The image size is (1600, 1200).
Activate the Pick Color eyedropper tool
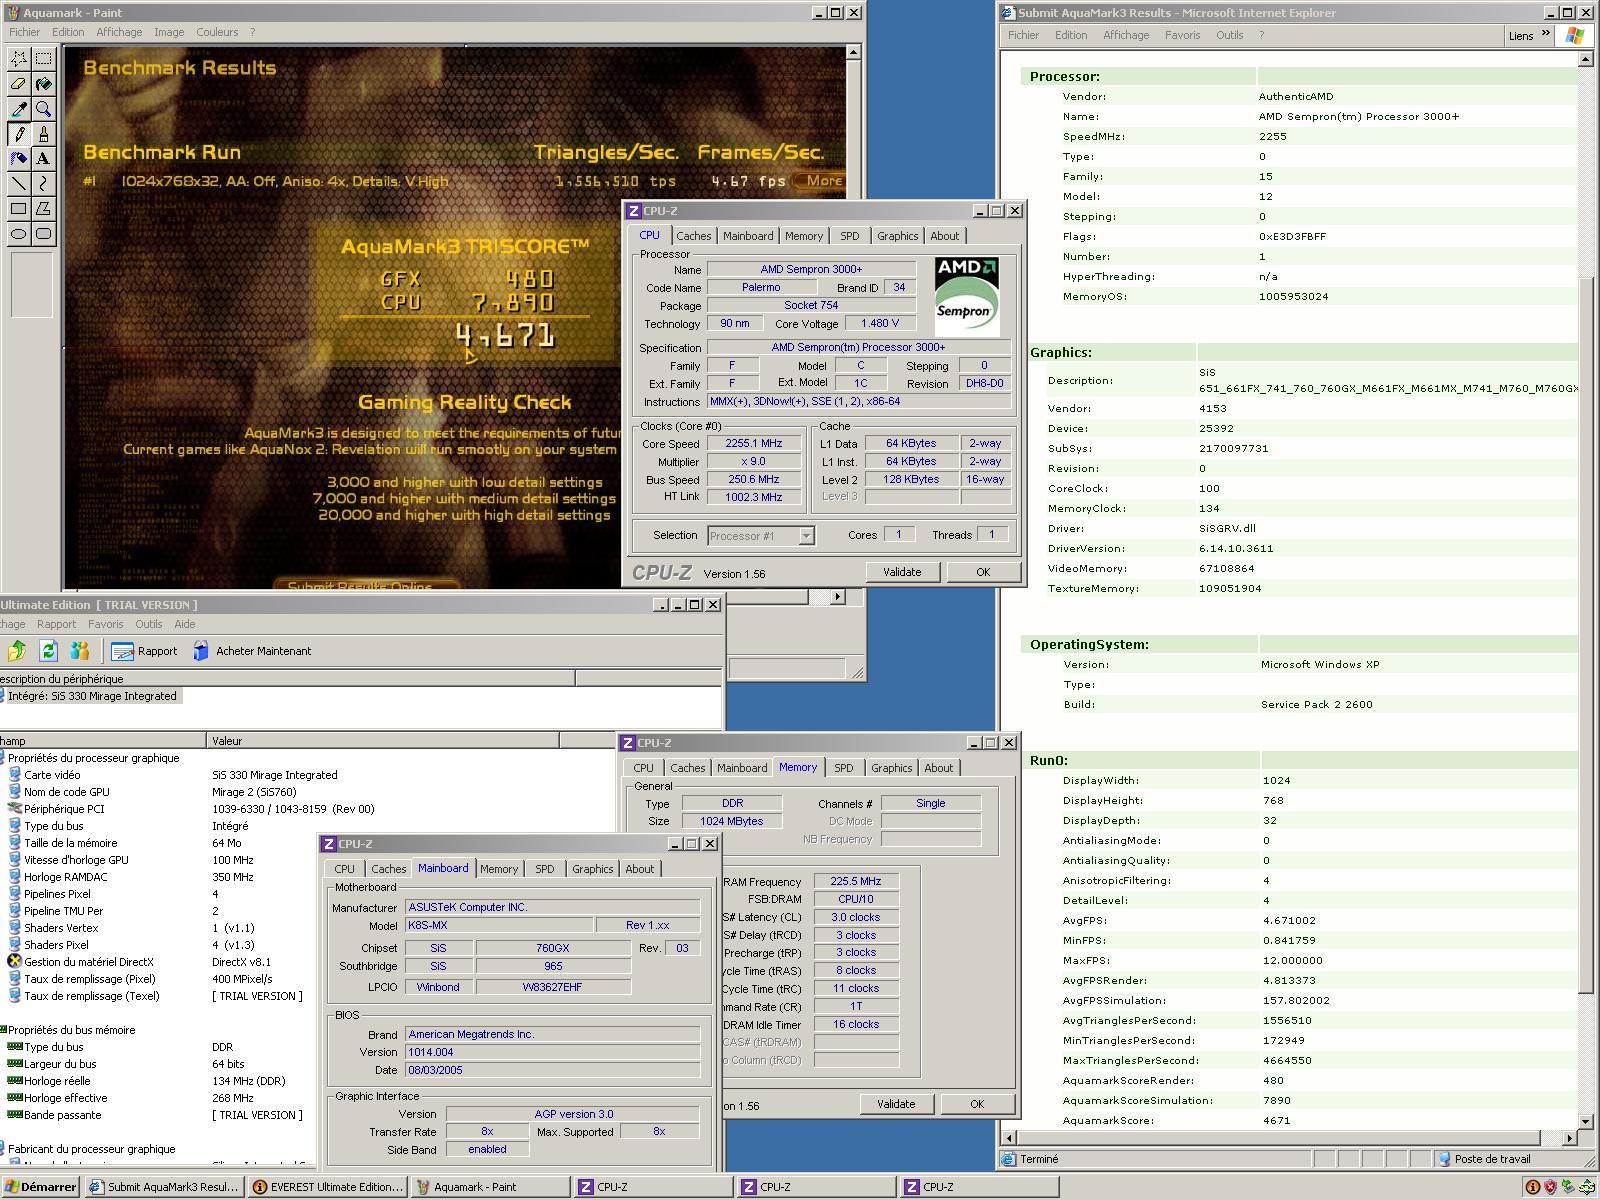[19, 109]
